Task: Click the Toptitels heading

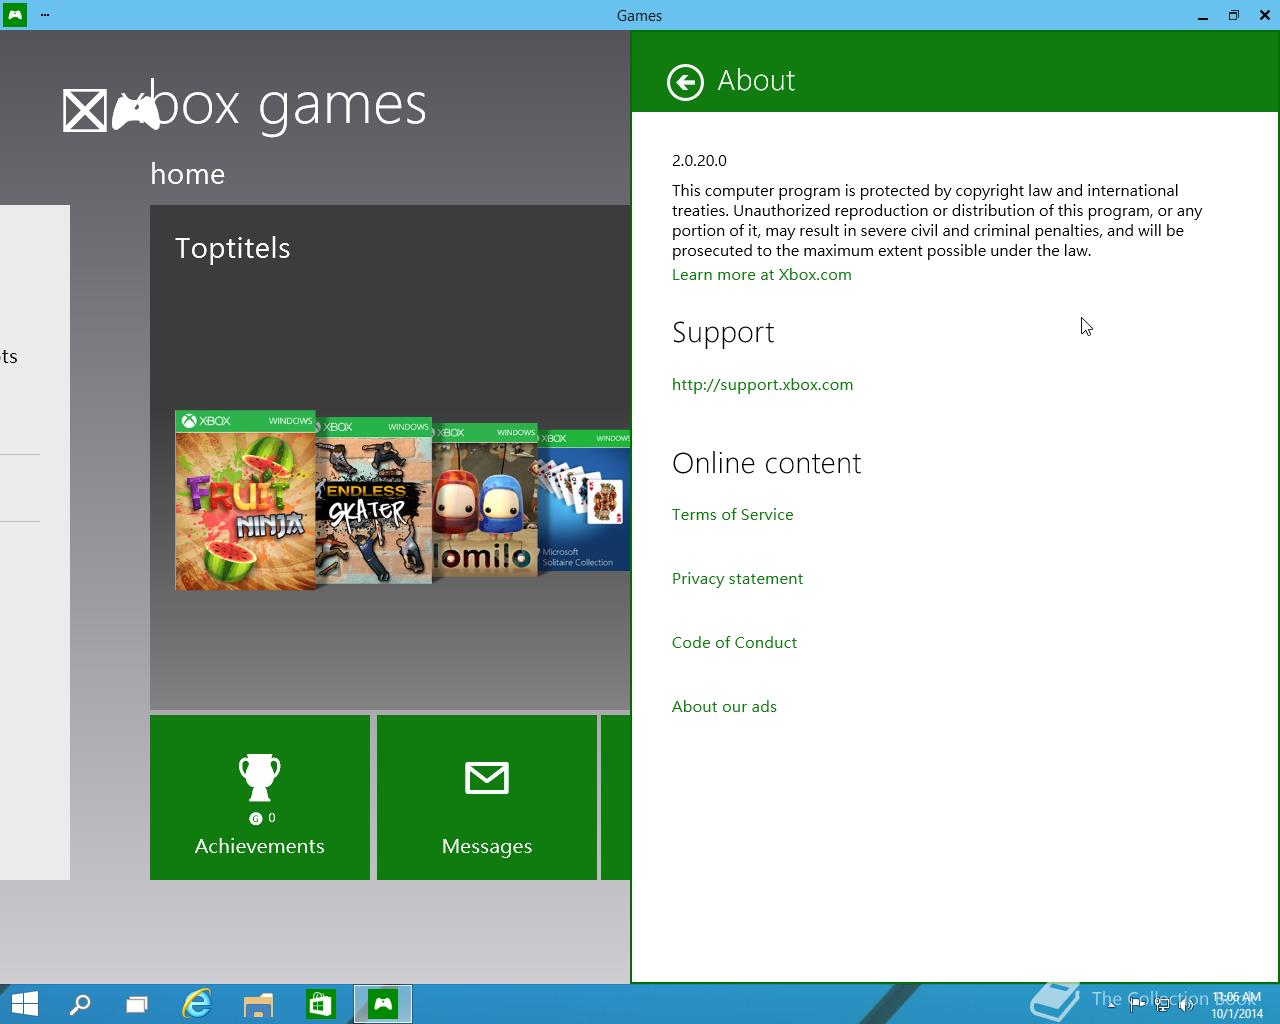Action: tap(232, 248)
